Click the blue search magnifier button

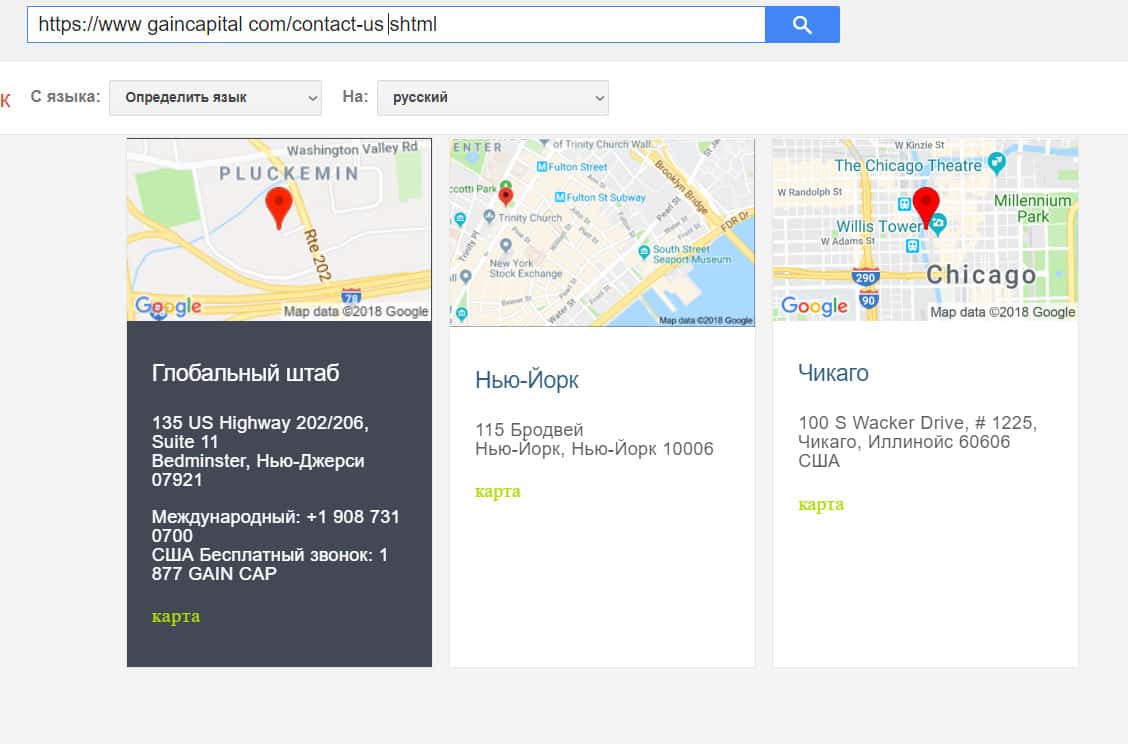point(802,24)
